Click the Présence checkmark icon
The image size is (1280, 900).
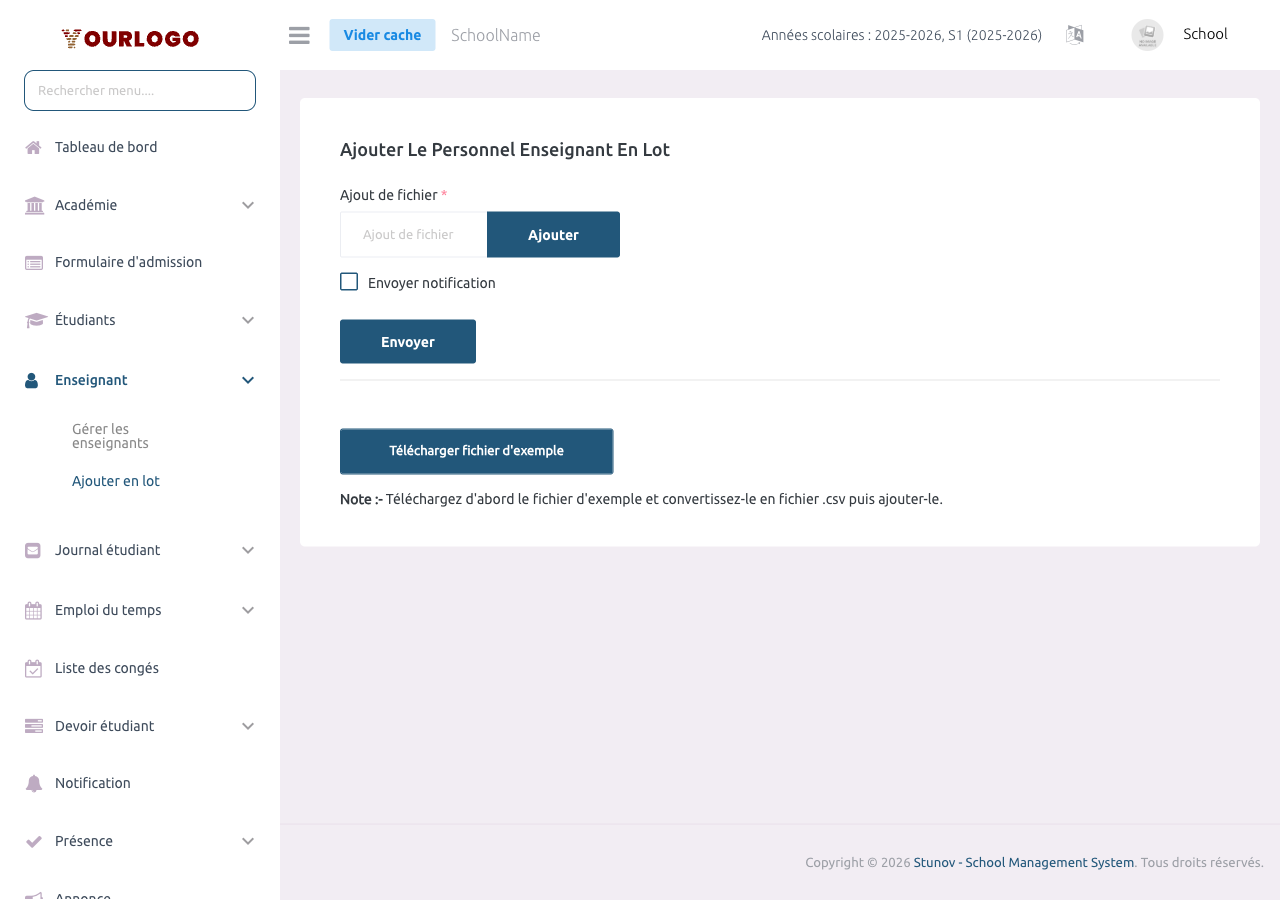(33, 840)
